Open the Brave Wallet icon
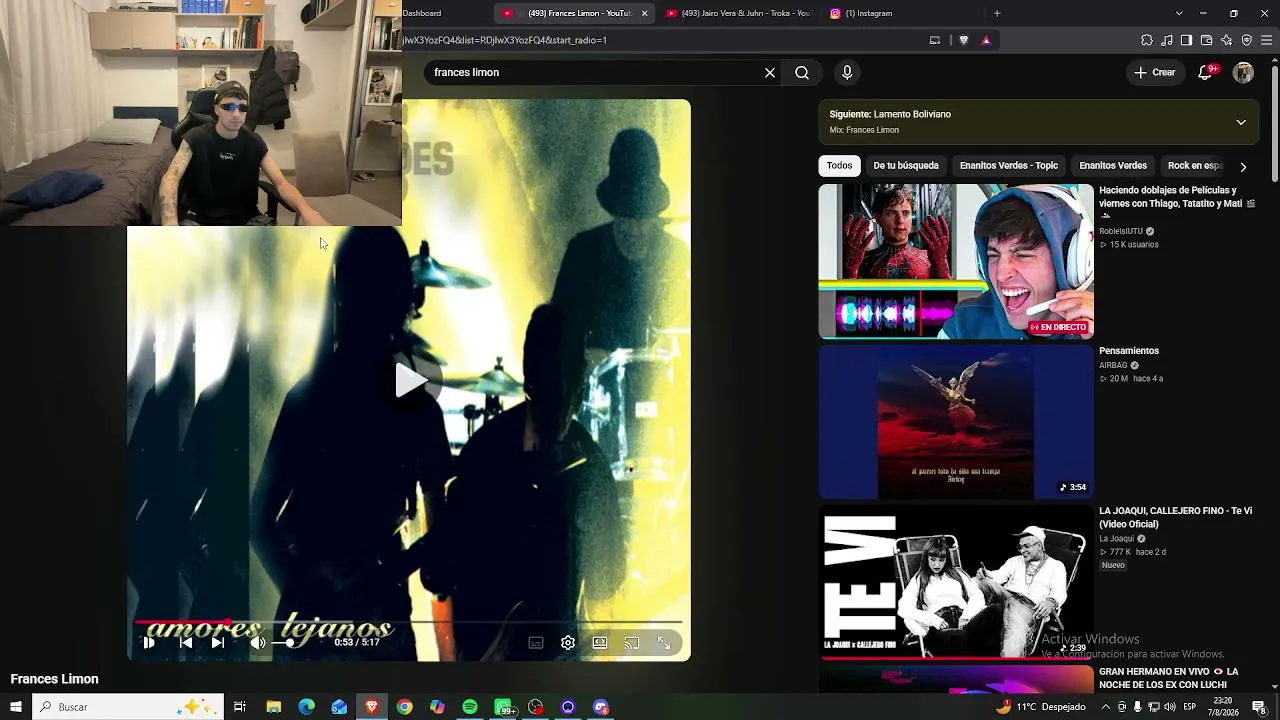This screenshot has height=720, width=1280. click(x=1206, y=40)
